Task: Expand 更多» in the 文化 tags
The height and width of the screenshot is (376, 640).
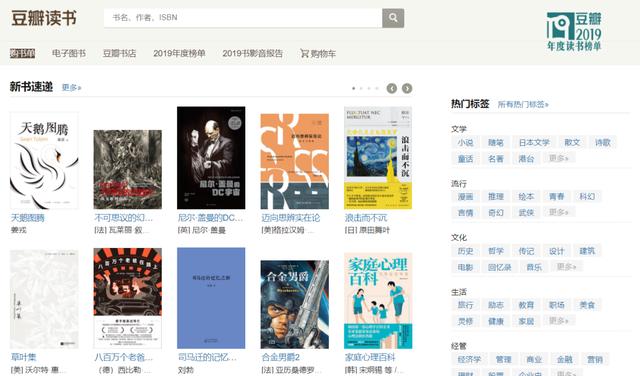Action: pos(567,267)
